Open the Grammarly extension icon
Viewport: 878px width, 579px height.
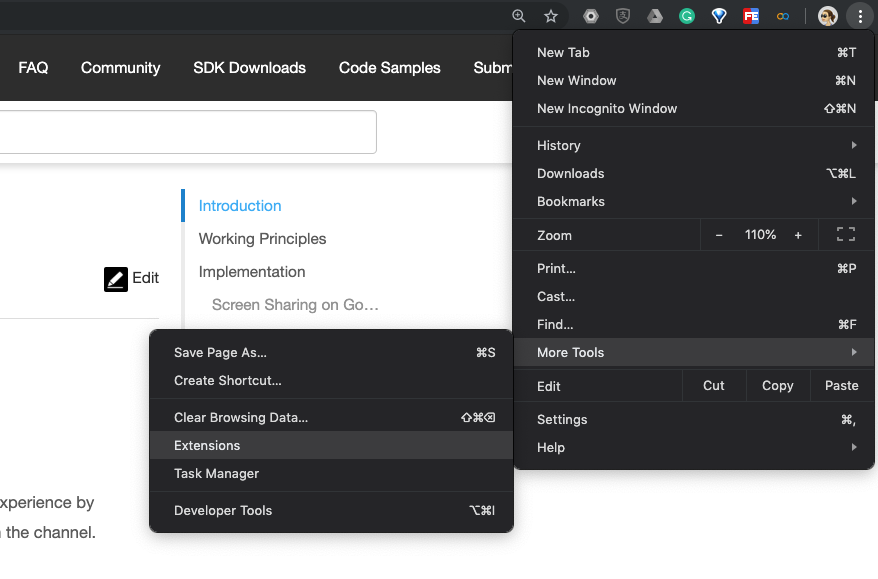point(687,16)
